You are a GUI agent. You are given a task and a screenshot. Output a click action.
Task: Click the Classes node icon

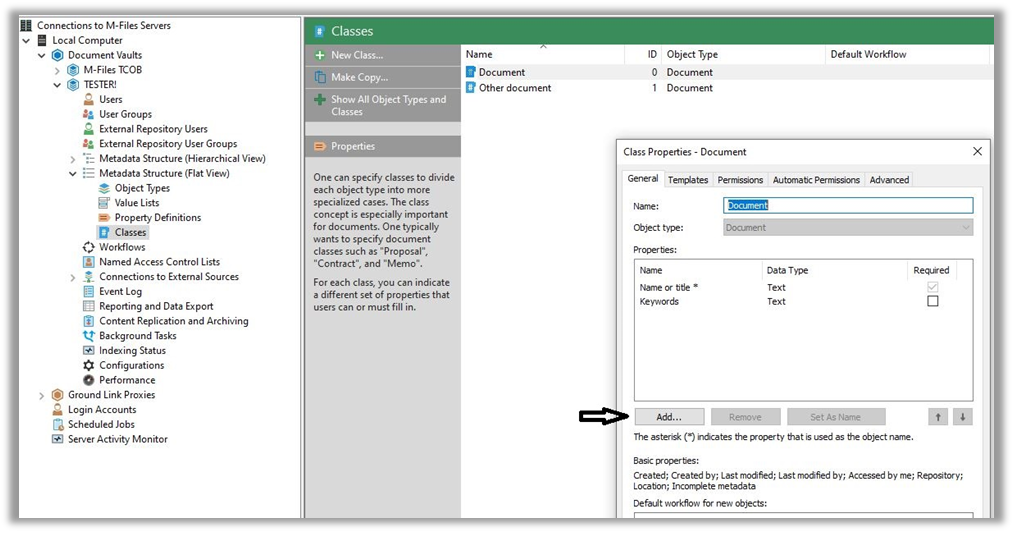tap(104, 232)
